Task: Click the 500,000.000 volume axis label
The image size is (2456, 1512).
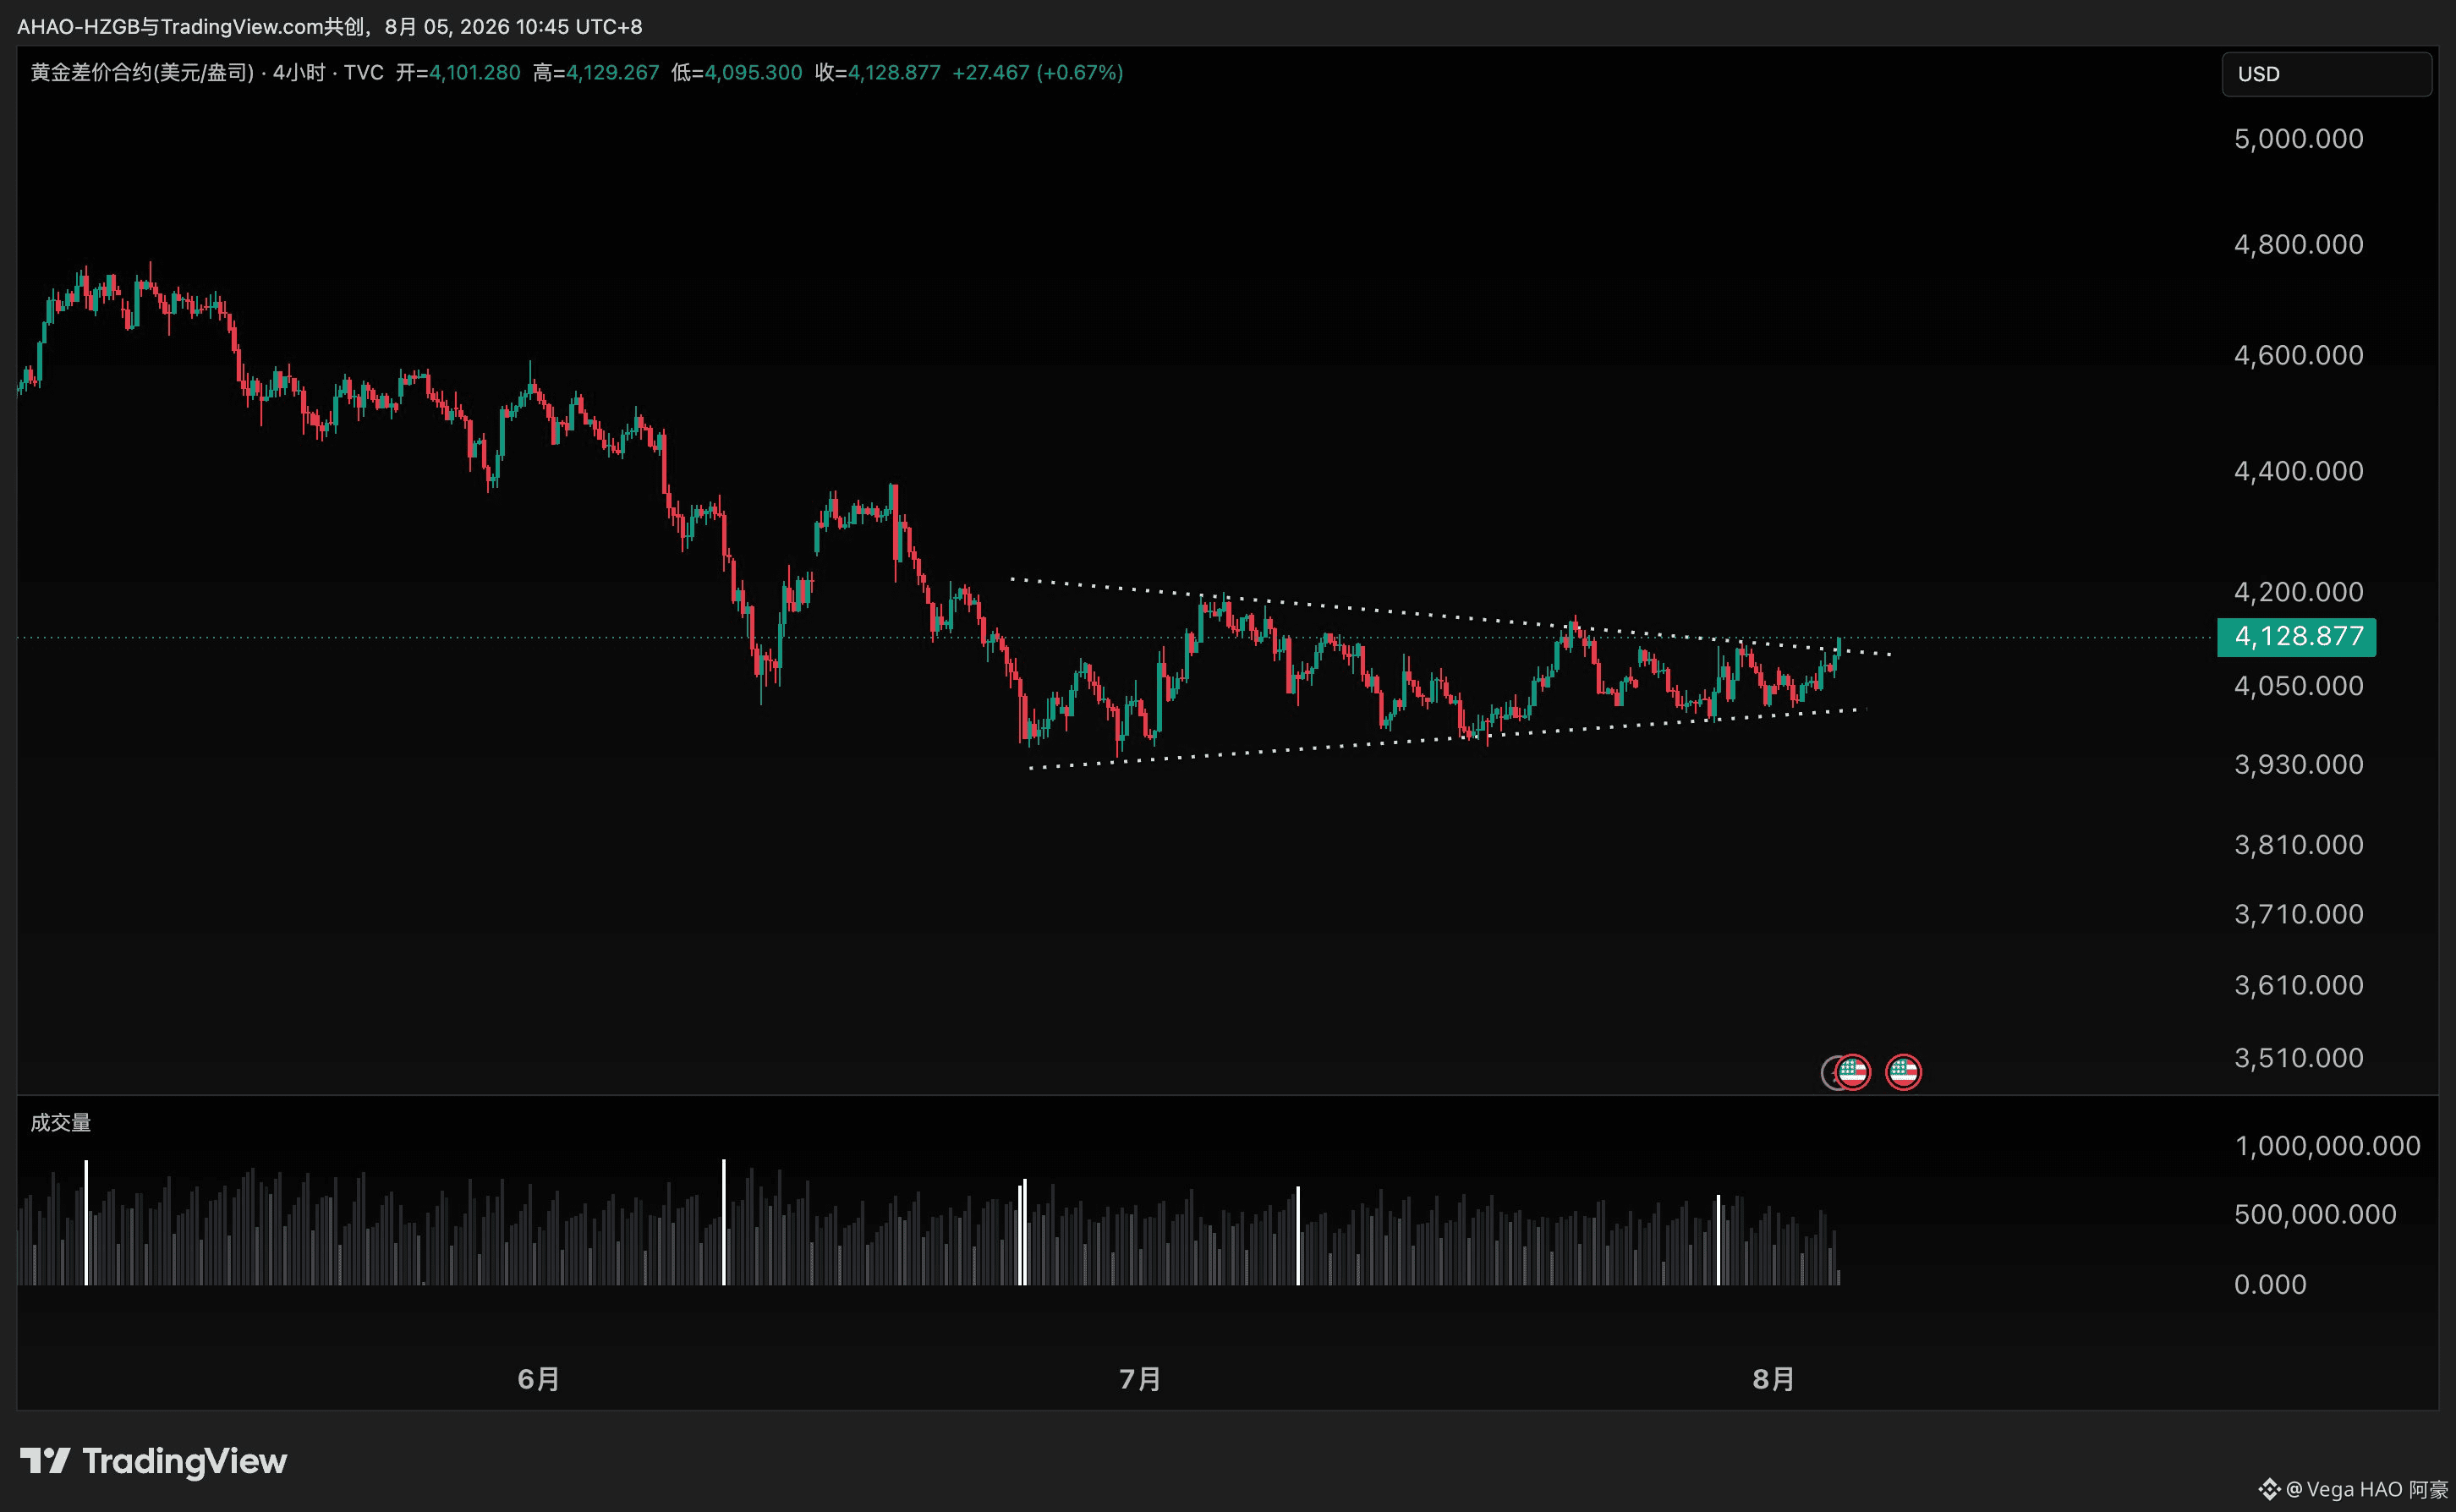Action: coord(2316,1215)
